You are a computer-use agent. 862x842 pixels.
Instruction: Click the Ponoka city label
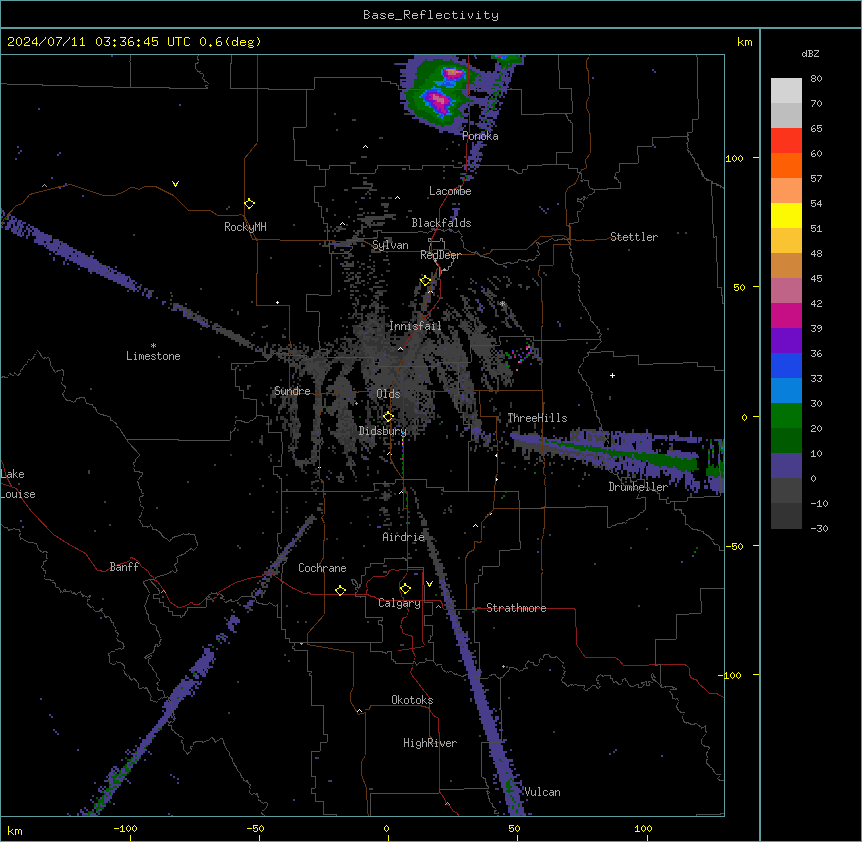pos(480,136)
